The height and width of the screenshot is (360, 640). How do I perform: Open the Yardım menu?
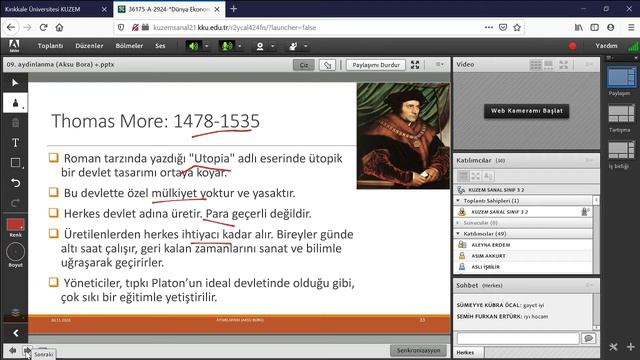pyautogui.click(x=606, y=46)
